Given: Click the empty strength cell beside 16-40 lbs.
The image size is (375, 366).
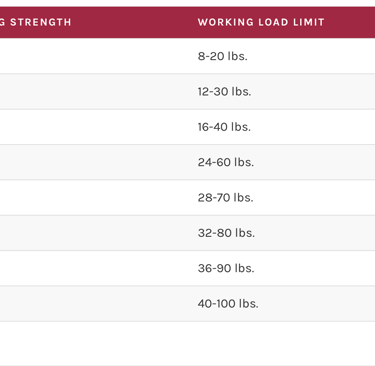Looking at the screenshot, I should (x=93, y=127).
